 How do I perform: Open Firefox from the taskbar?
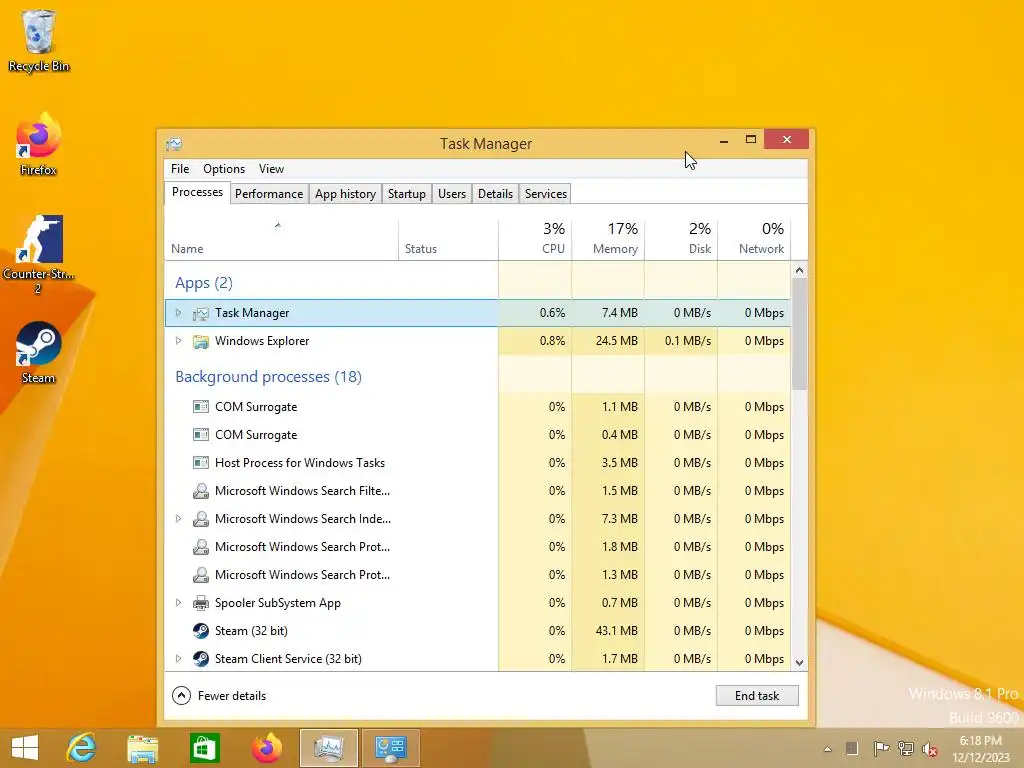click(266, 748)
